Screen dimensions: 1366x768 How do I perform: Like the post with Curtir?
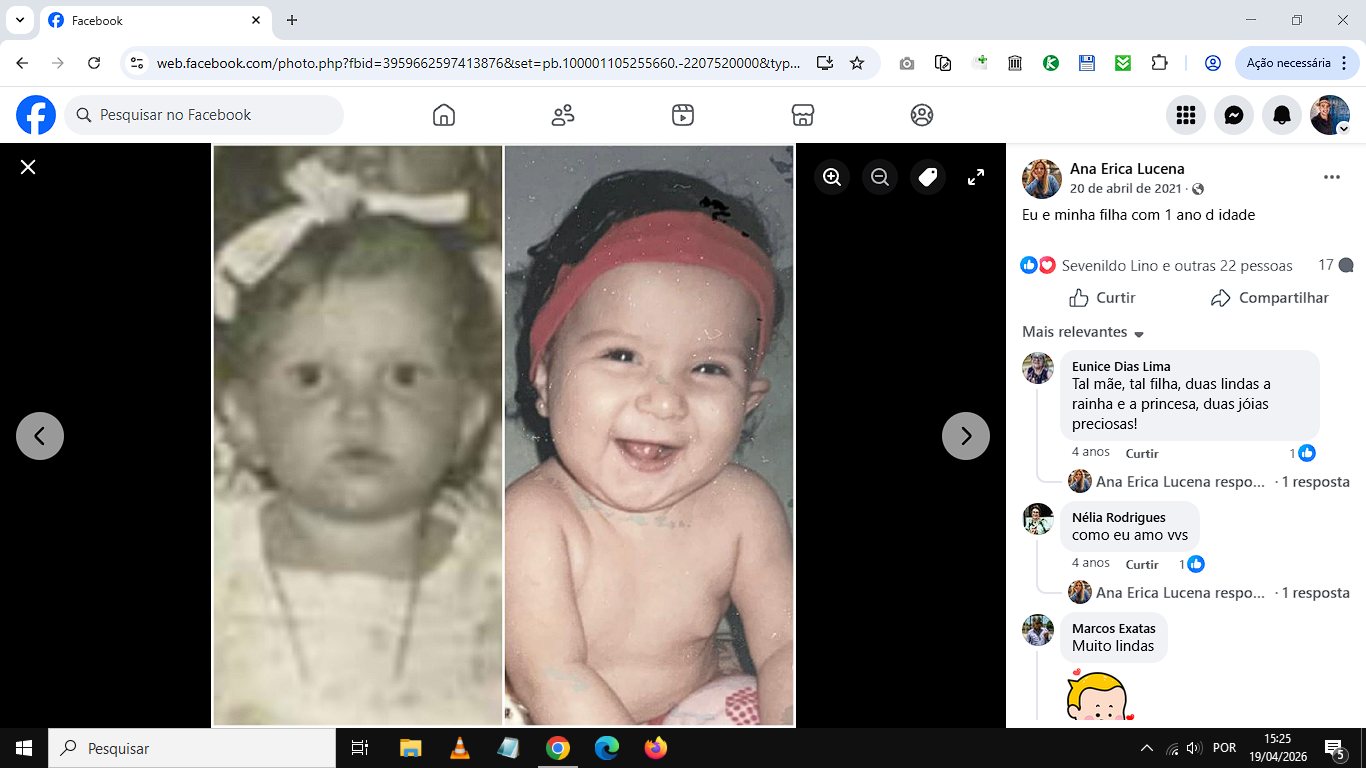point(1102,298)
